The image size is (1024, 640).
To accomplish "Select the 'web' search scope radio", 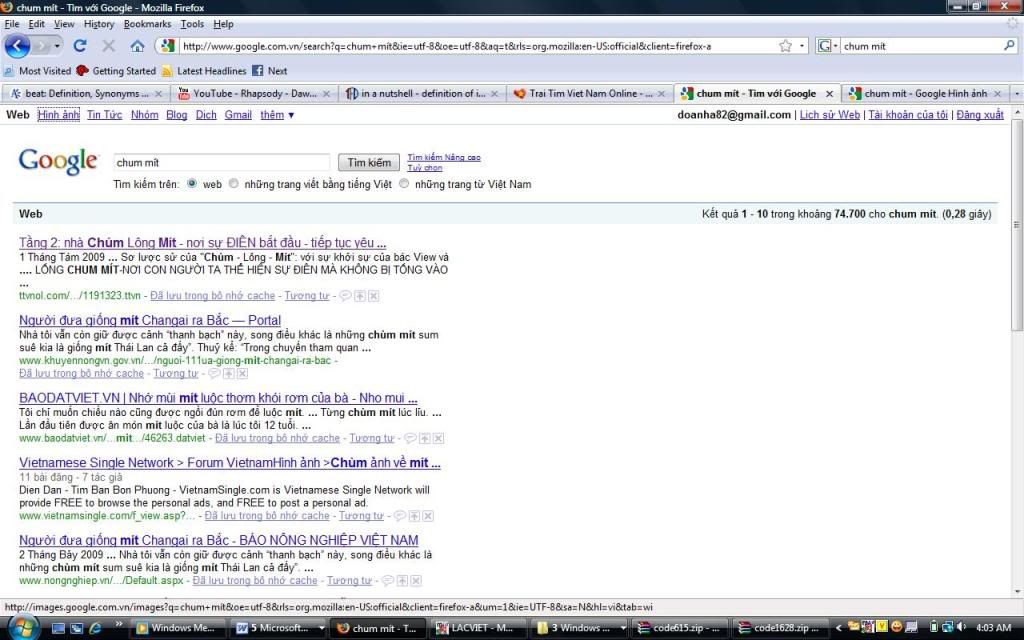I will coord(192,184).
